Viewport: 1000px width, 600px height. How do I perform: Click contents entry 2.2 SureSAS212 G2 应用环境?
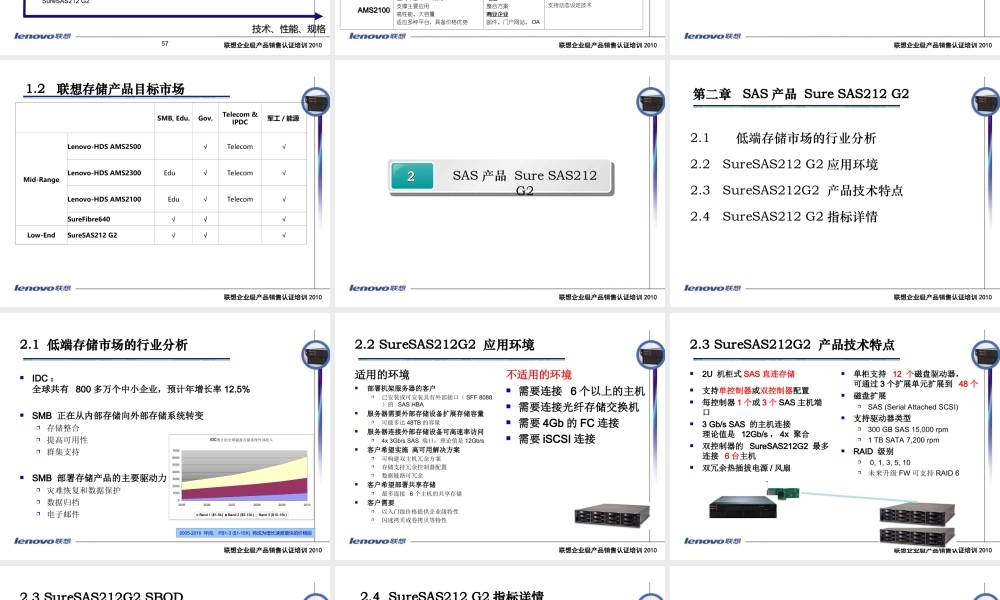[x=784, y=164]
